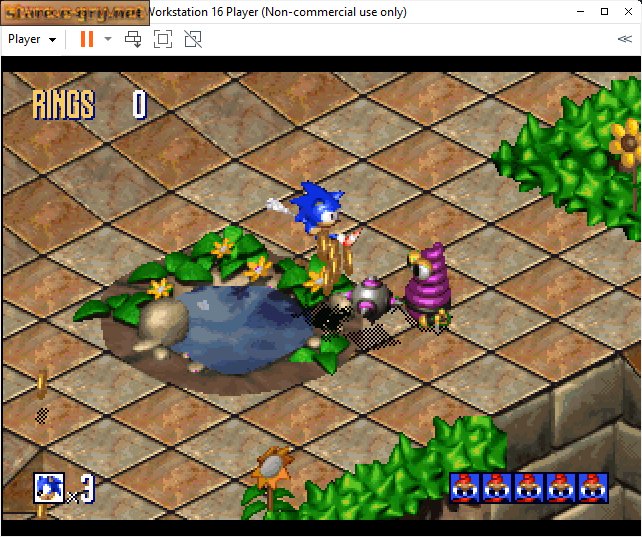
Task: Toggle Unity mode icon
Action: [x=193, y=39]
